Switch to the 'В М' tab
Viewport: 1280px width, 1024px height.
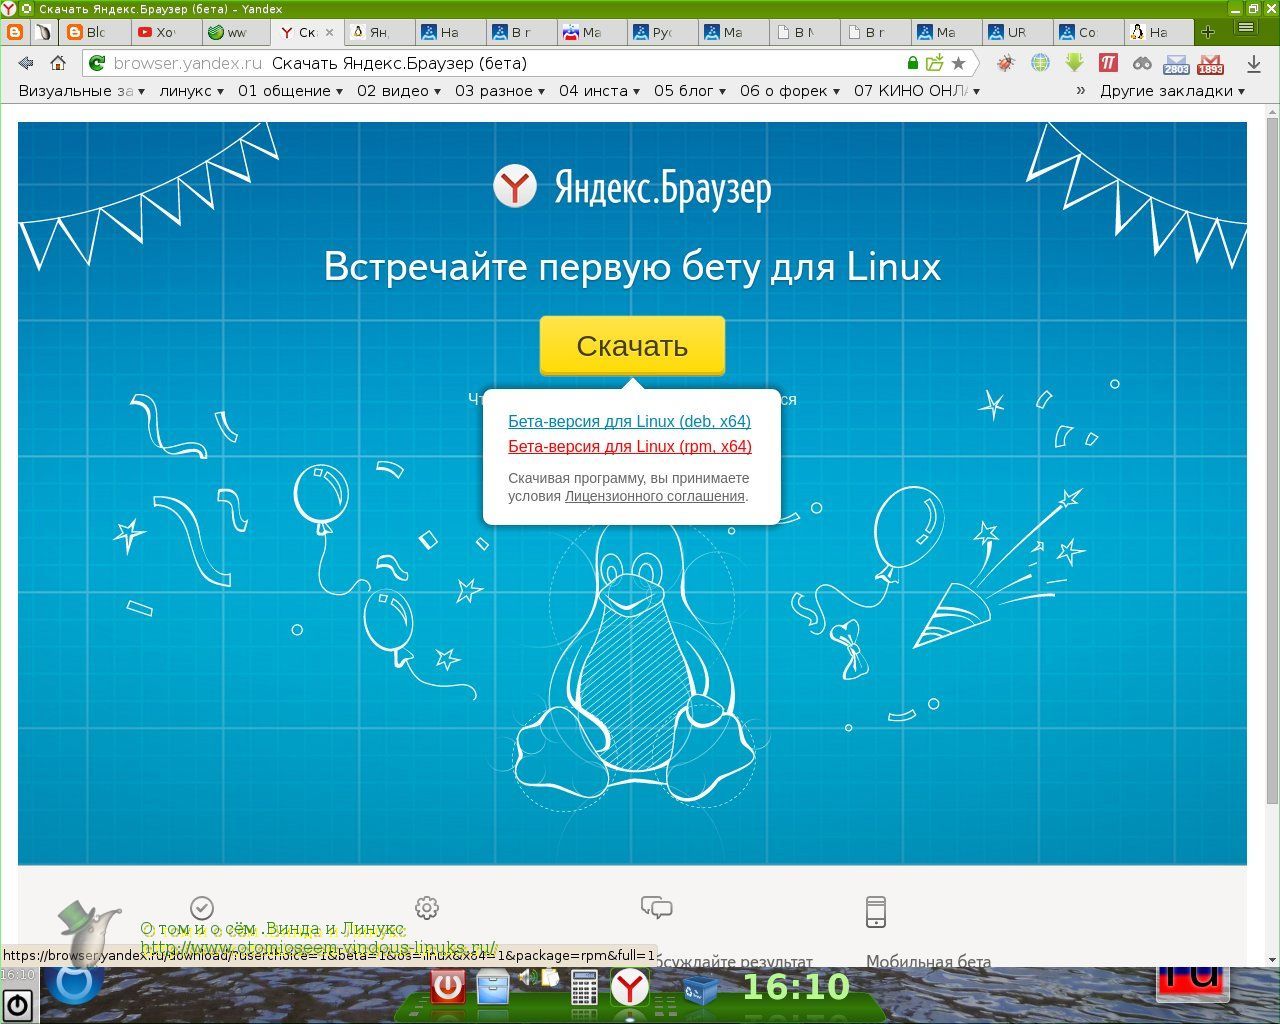804,32
